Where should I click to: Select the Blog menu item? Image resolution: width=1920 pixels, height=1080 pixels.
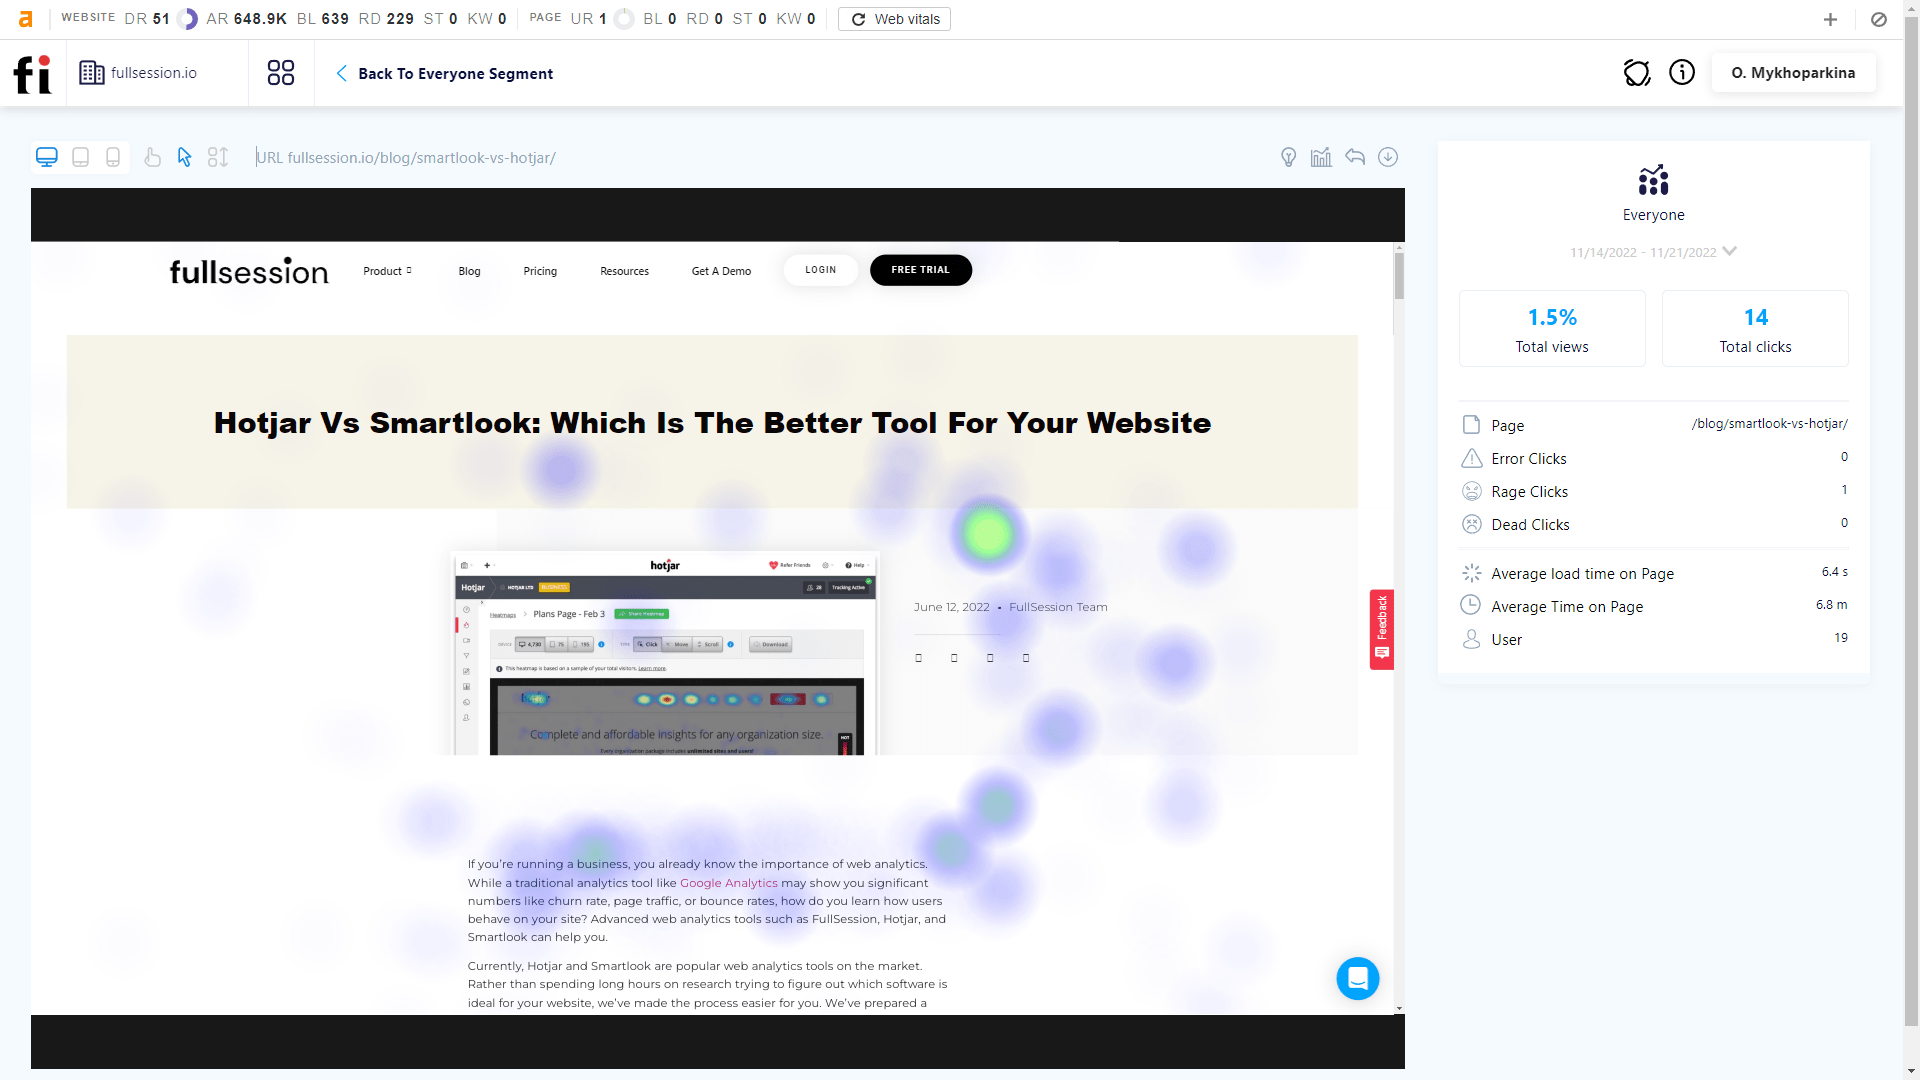click(x=469, y=270)
